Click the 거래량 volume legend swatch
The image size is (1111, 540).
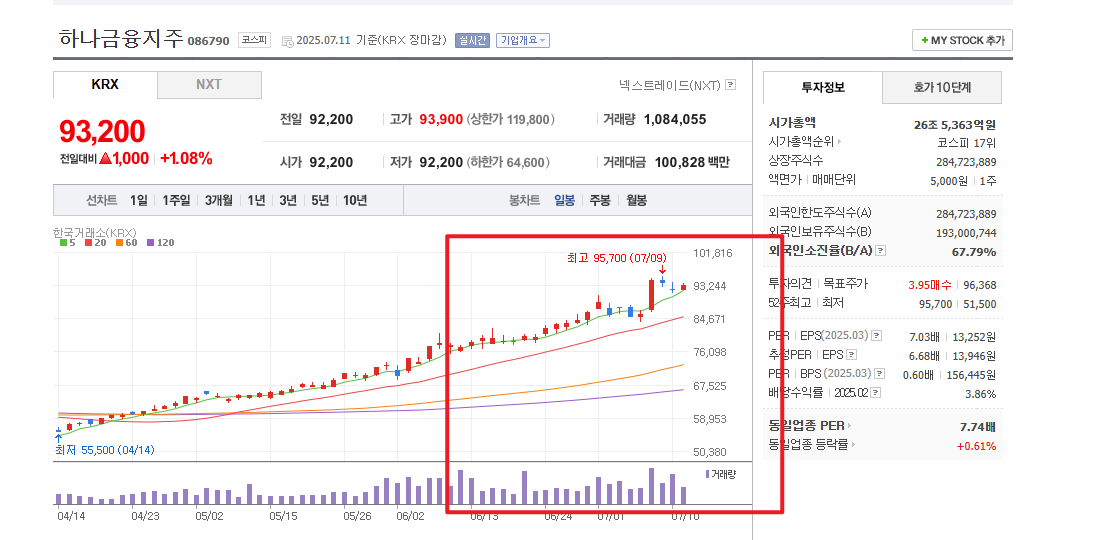click(x=708, y=474)
